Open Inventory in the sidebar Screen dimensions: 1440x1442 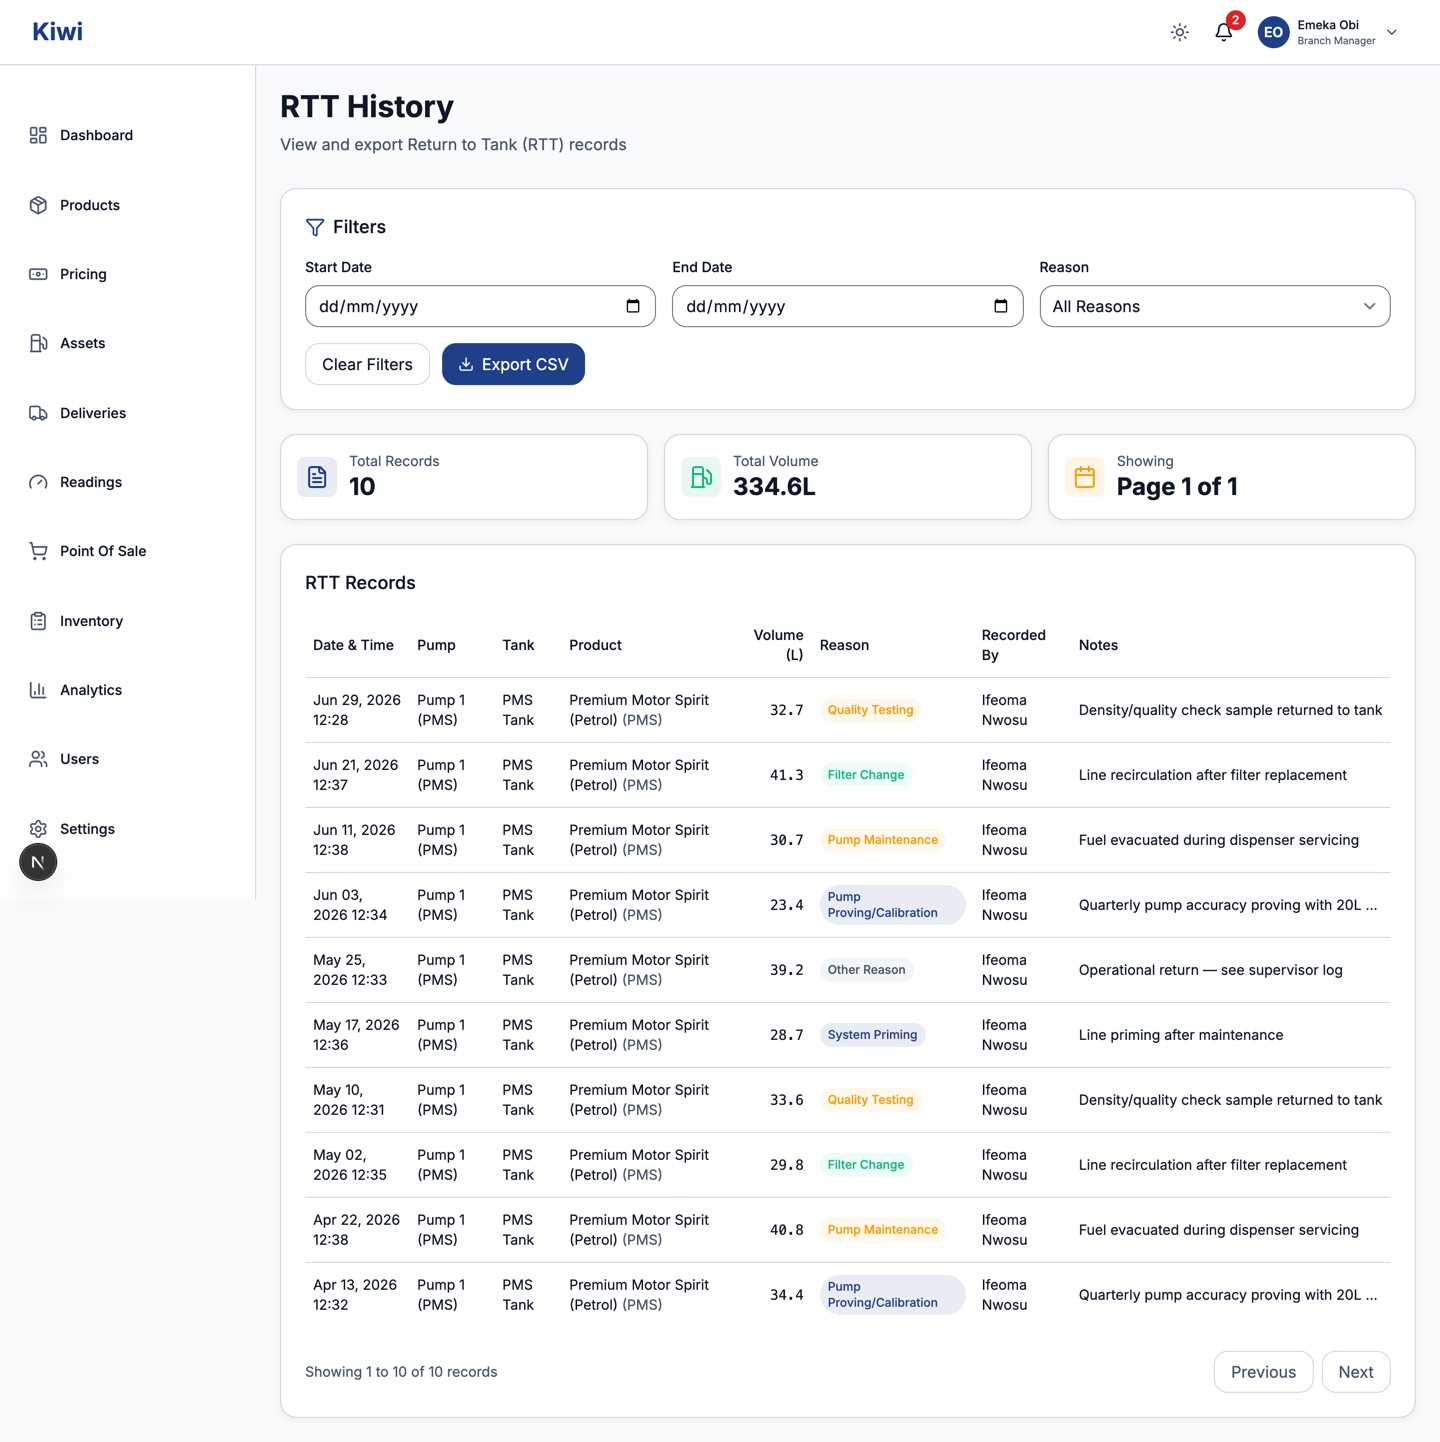91,621
